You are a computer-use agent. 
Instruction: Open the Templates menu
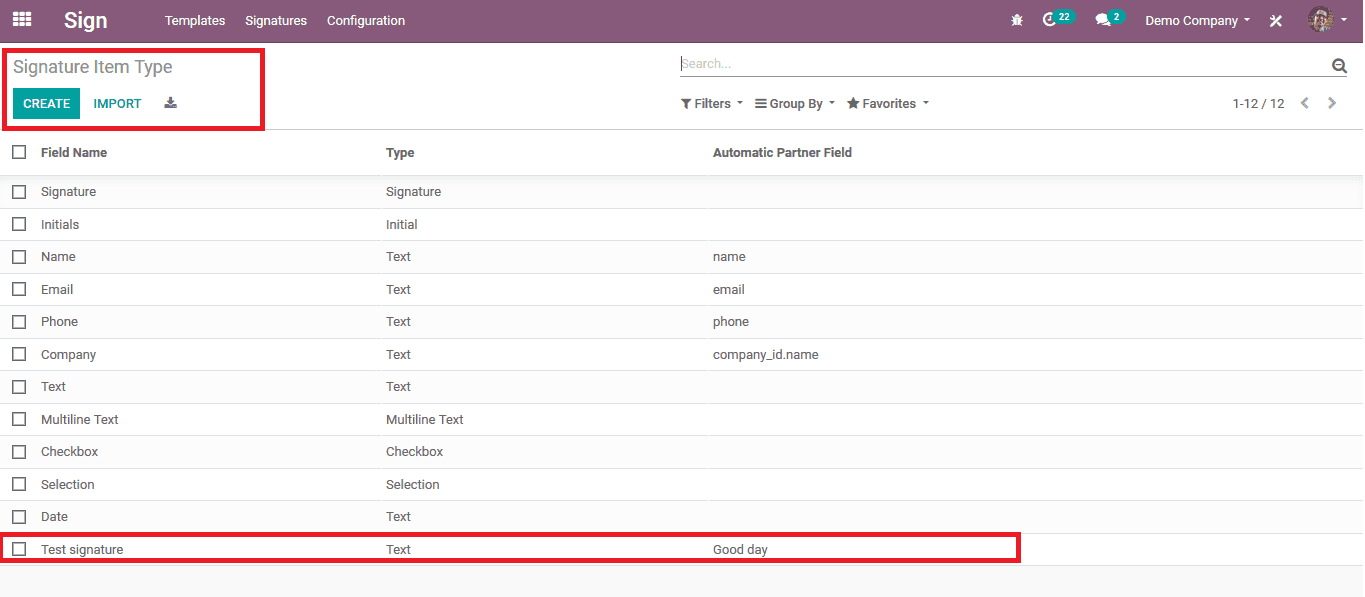[195, 20]
